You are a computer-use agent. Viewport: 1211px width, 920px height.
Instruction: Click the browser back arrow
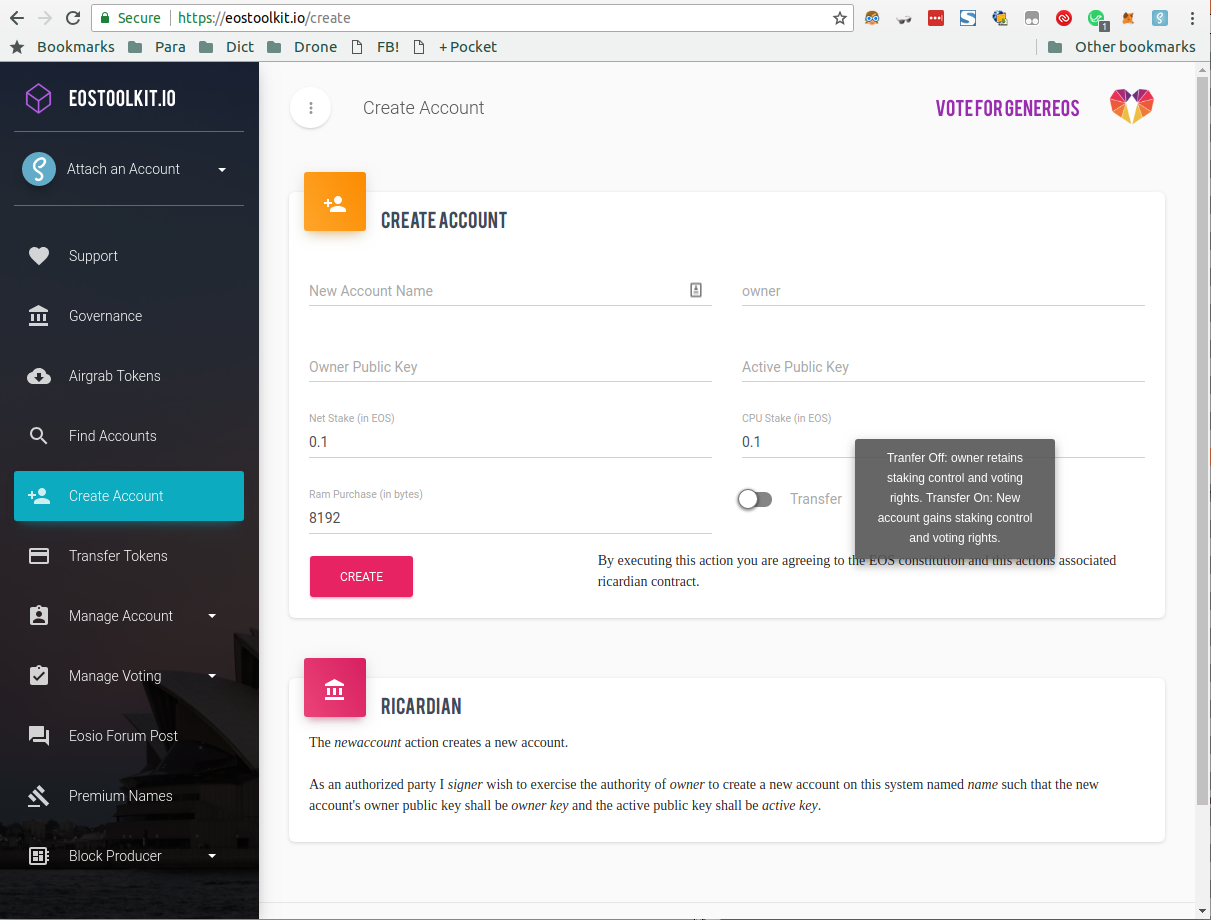coord(17,18)
